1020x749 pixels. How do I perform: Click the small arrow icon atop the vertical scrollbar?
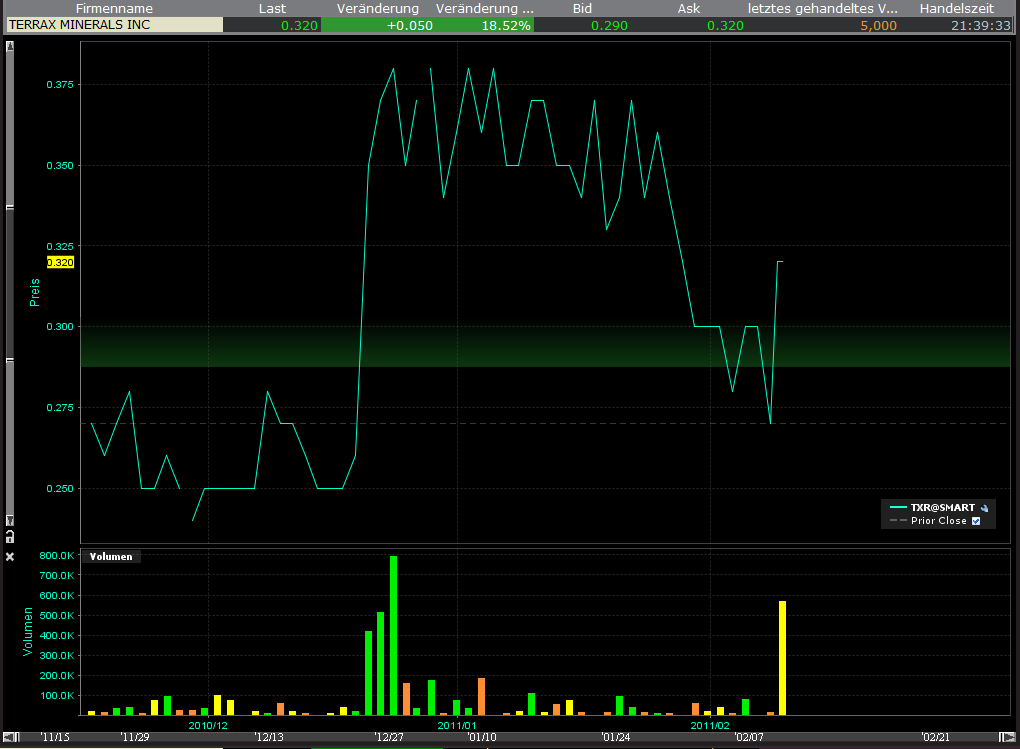point(10,46)
